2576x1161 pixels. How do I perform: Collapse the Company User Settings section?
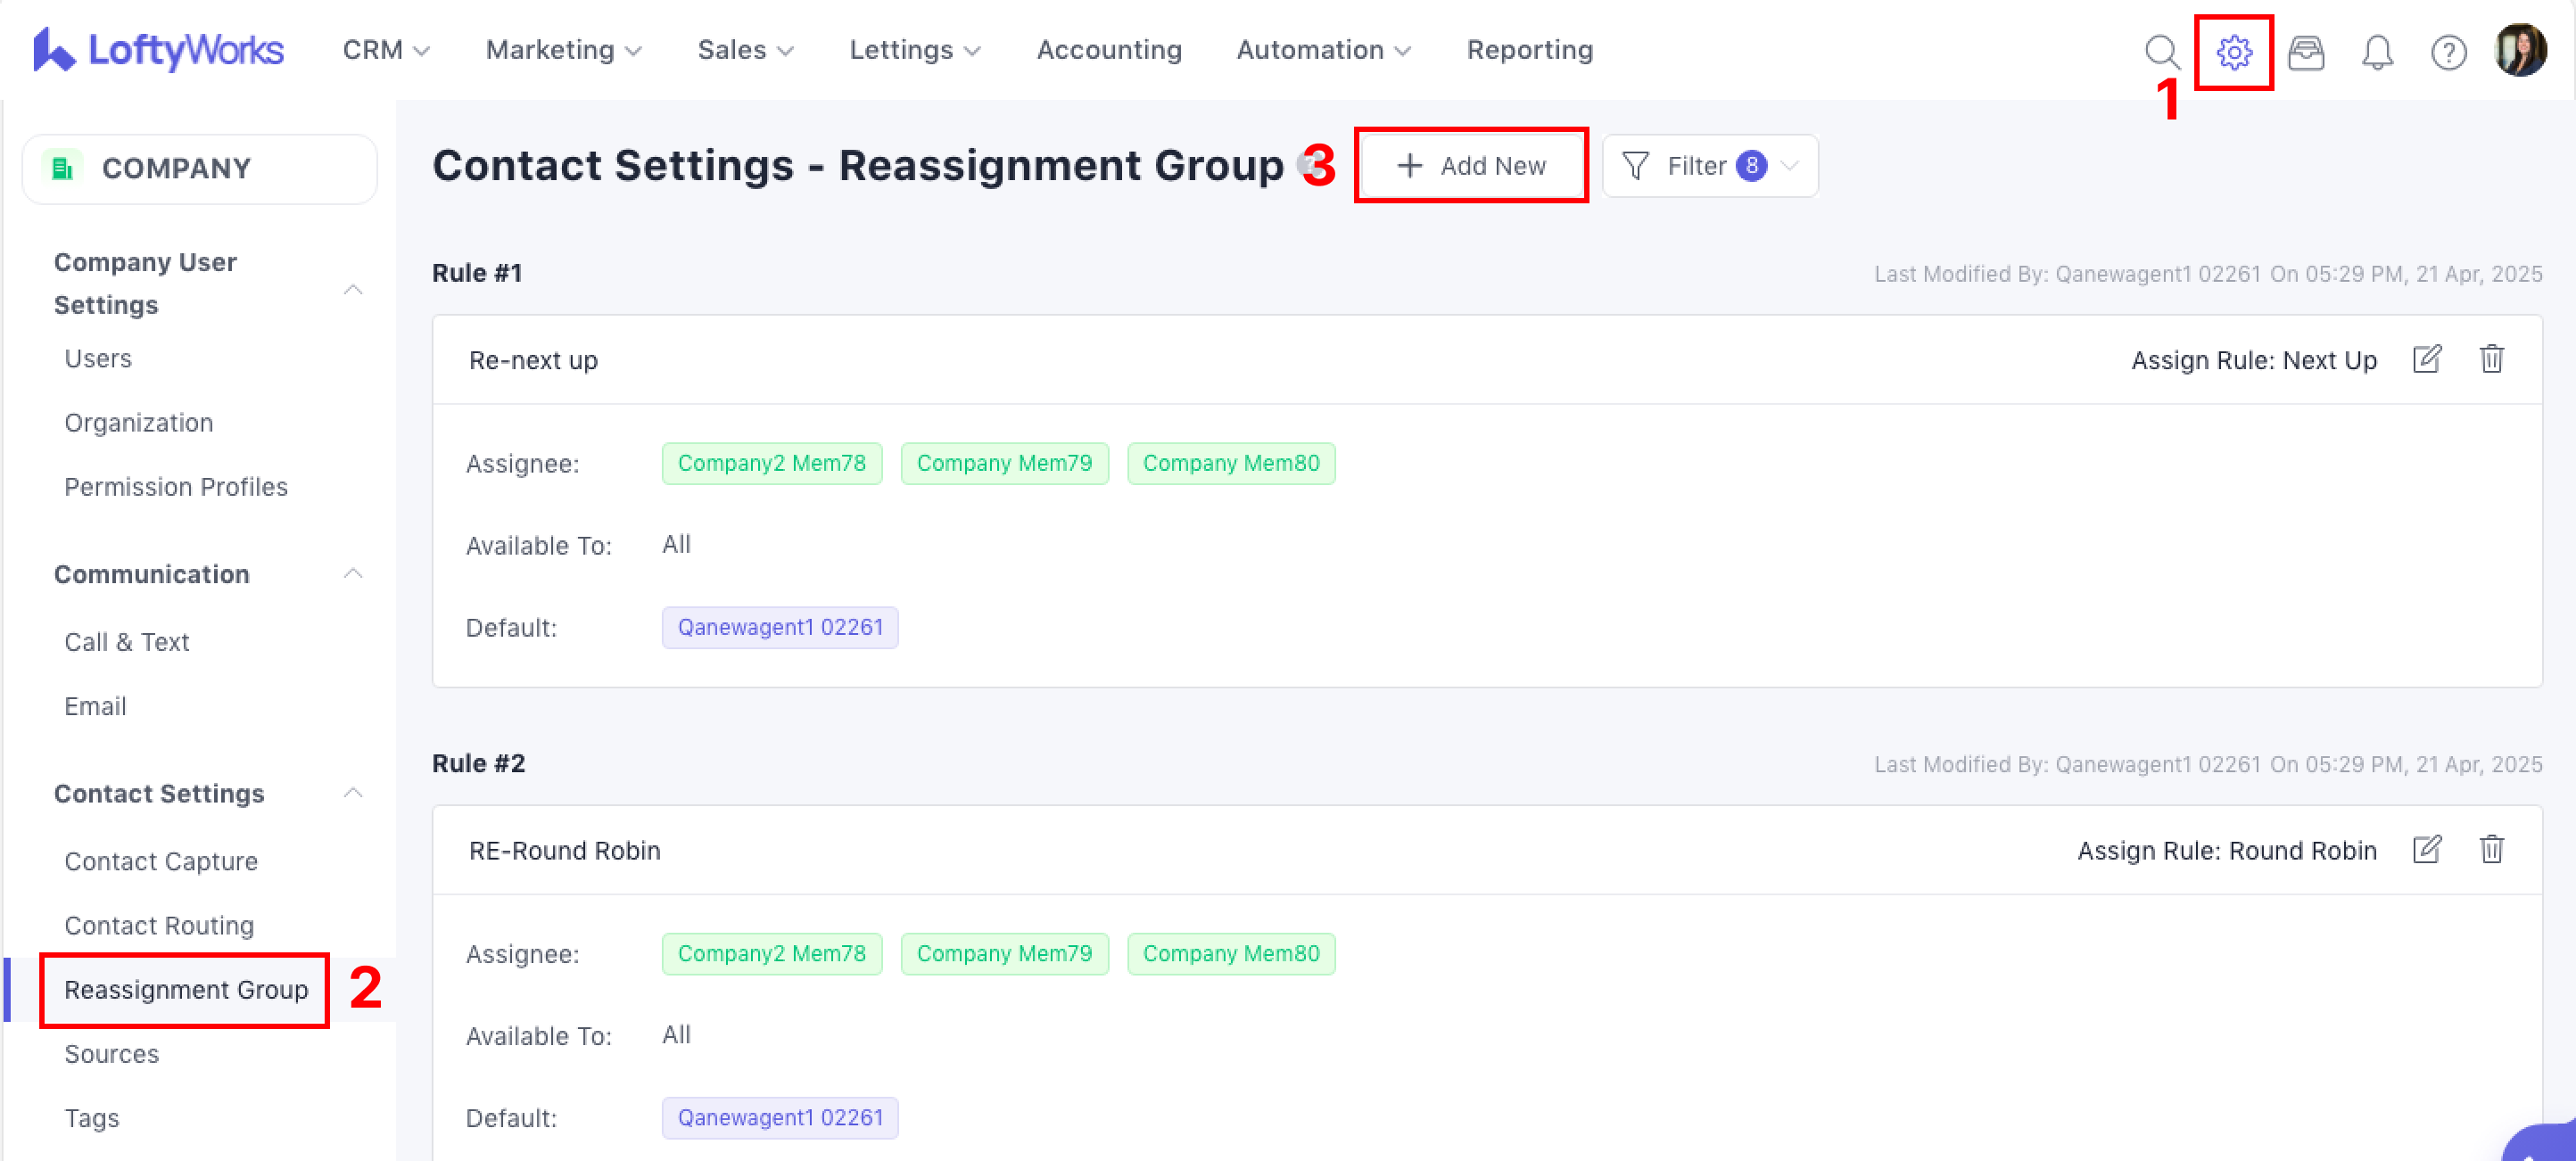pos(353,290)
